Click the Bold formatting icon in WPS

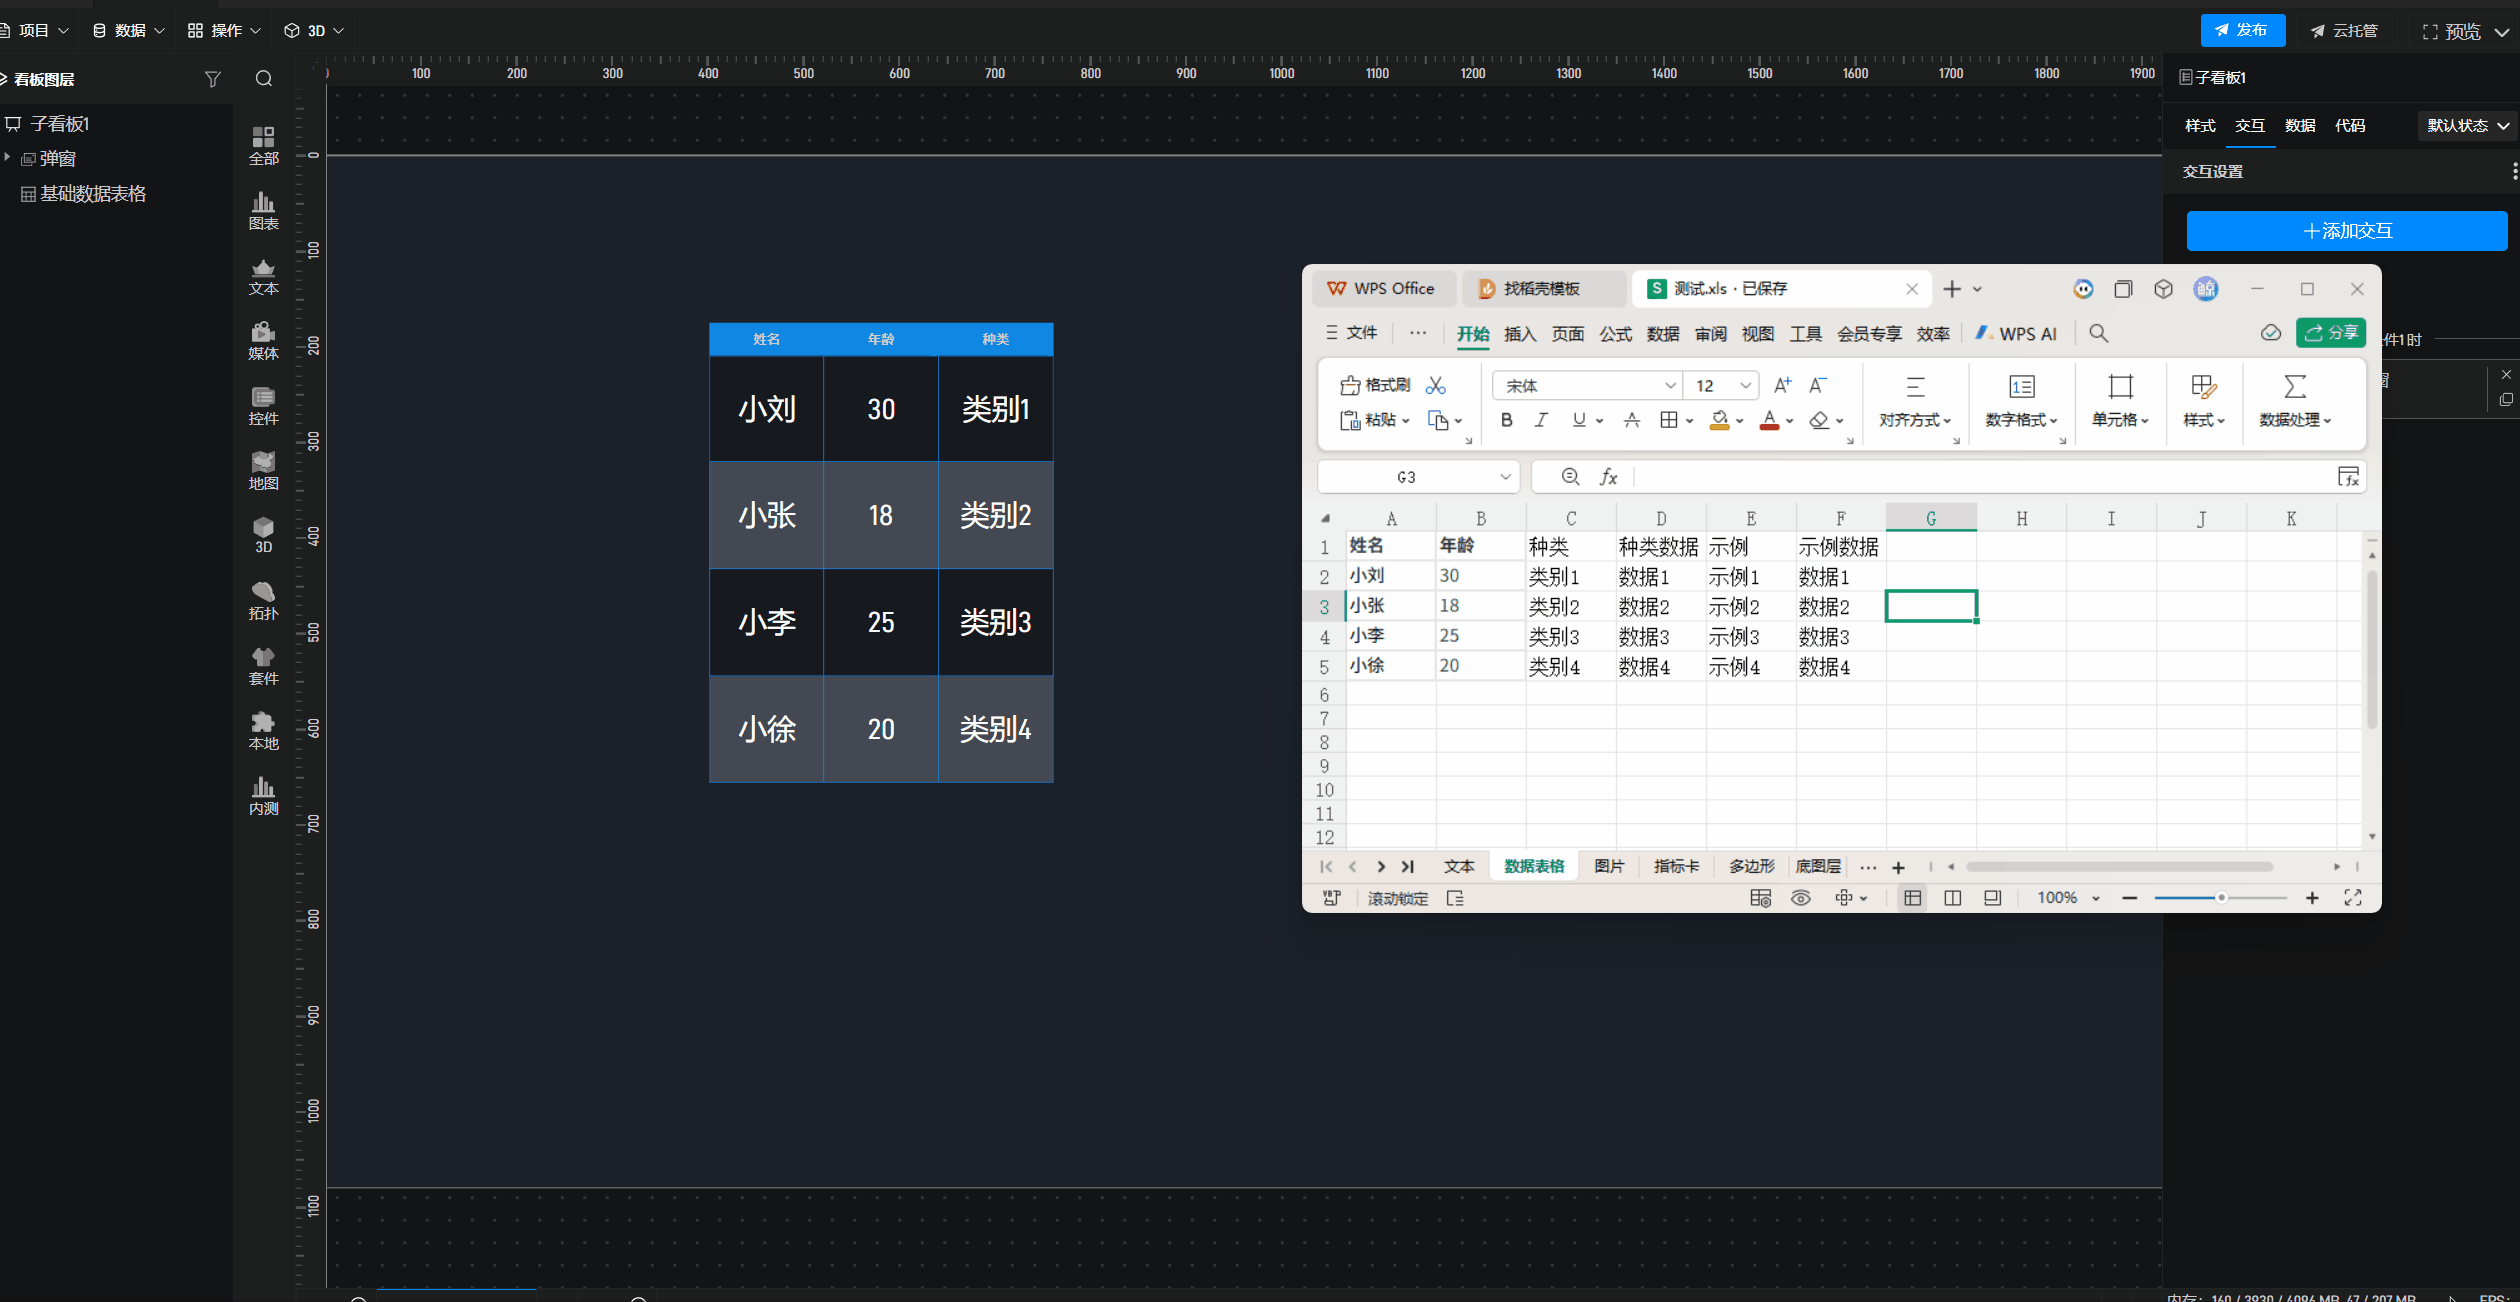click(1506, 420)
